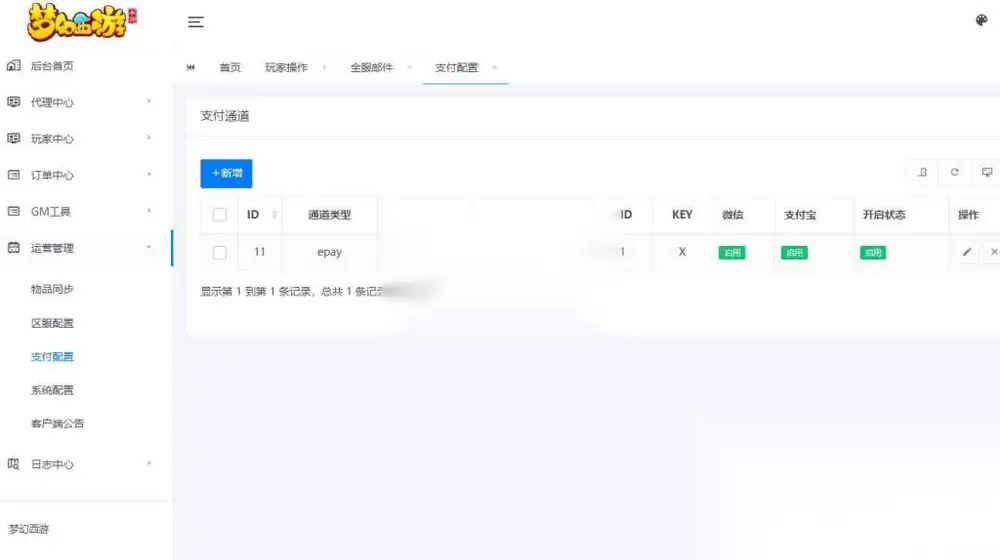
Task: Close the 玩家操作 tab
Action: [x=324, y=67]
